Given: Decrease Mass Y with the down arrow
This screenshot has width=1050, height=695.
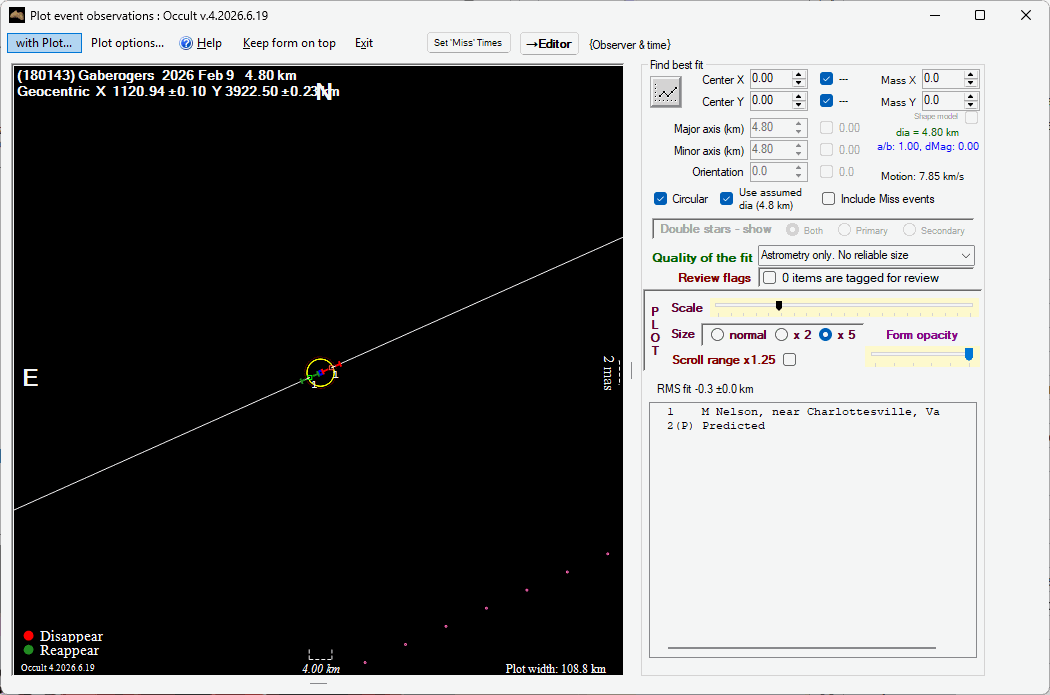Looking at the screenshot, I should 971,105.
